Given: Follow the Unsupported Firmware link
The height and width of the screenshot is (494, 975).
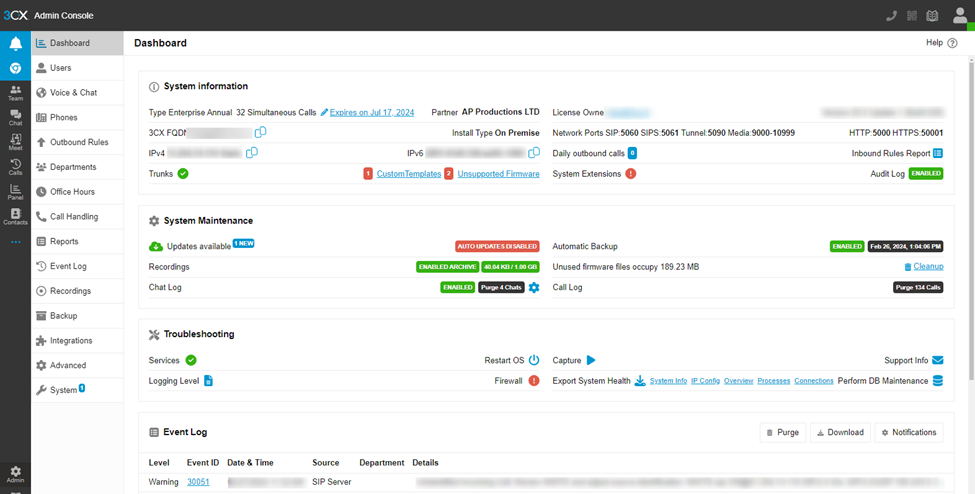Looking at the screenshot, I should point(498,174).
